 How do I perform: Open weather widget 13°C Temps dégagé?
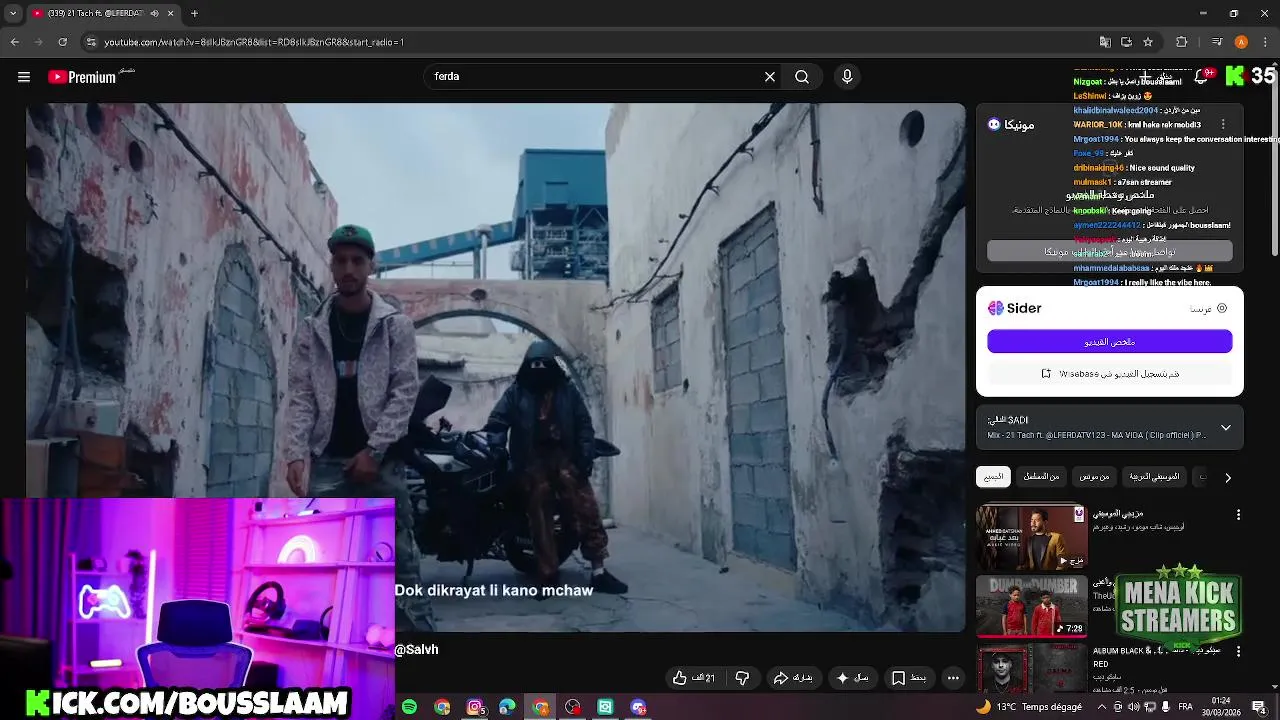[x=1028, y=707]
